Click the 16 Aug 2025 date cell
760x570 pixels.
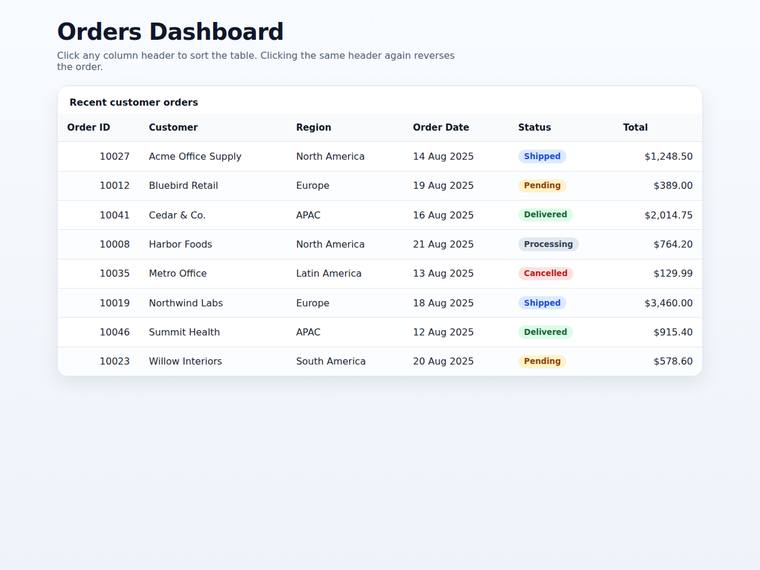[x=456, y=215]
